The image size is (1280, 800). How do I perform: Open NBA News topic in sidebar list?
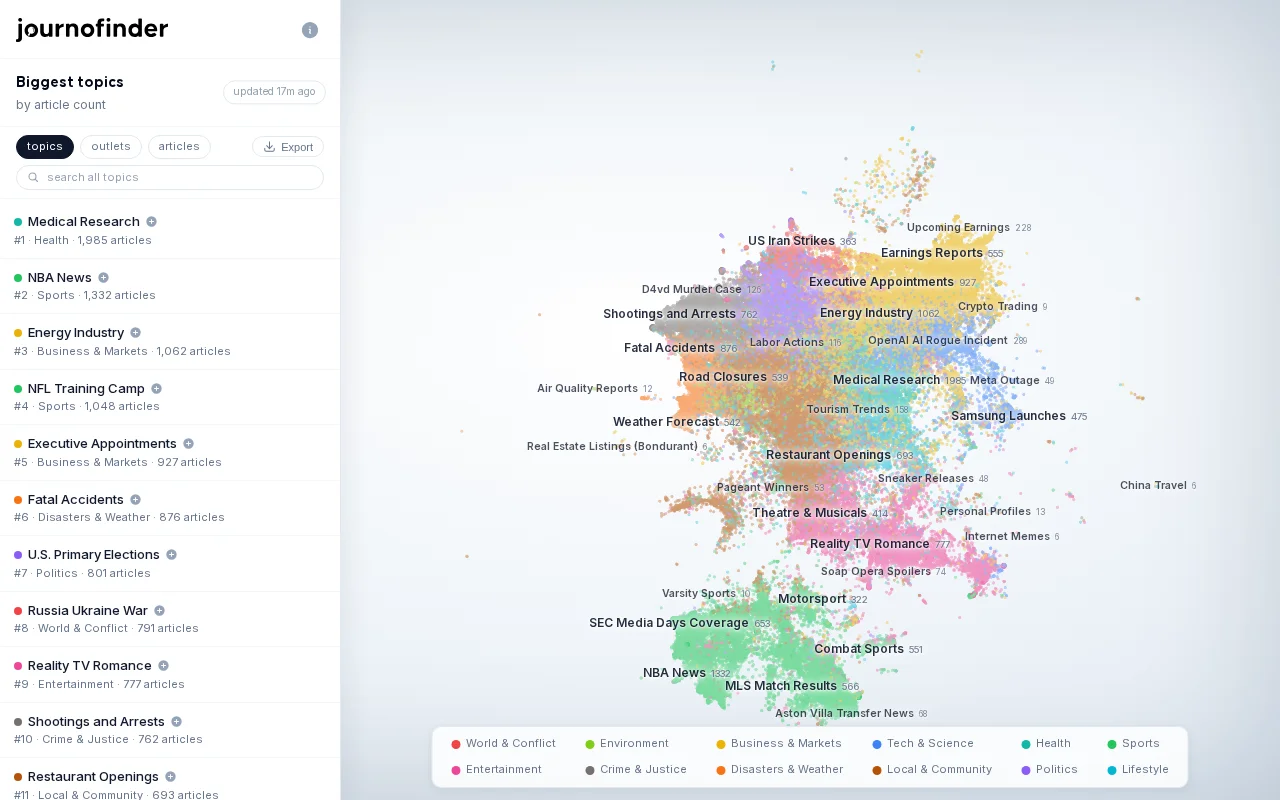click(x=170, y=286)
